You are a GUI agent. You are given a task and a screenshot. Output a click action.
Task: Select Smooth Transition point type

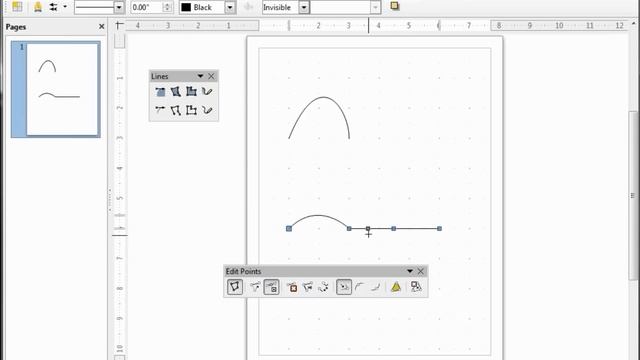pos(360,287)
